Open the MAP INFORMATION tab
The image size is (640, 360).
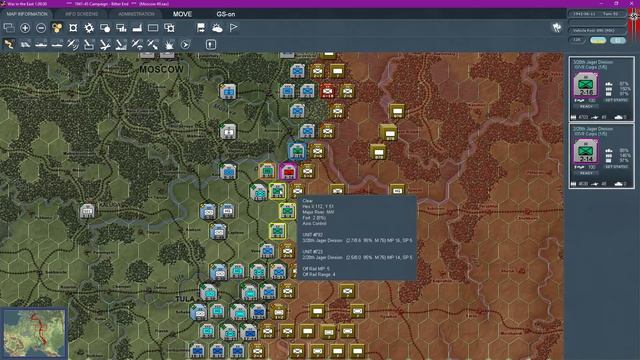point(27,14)
